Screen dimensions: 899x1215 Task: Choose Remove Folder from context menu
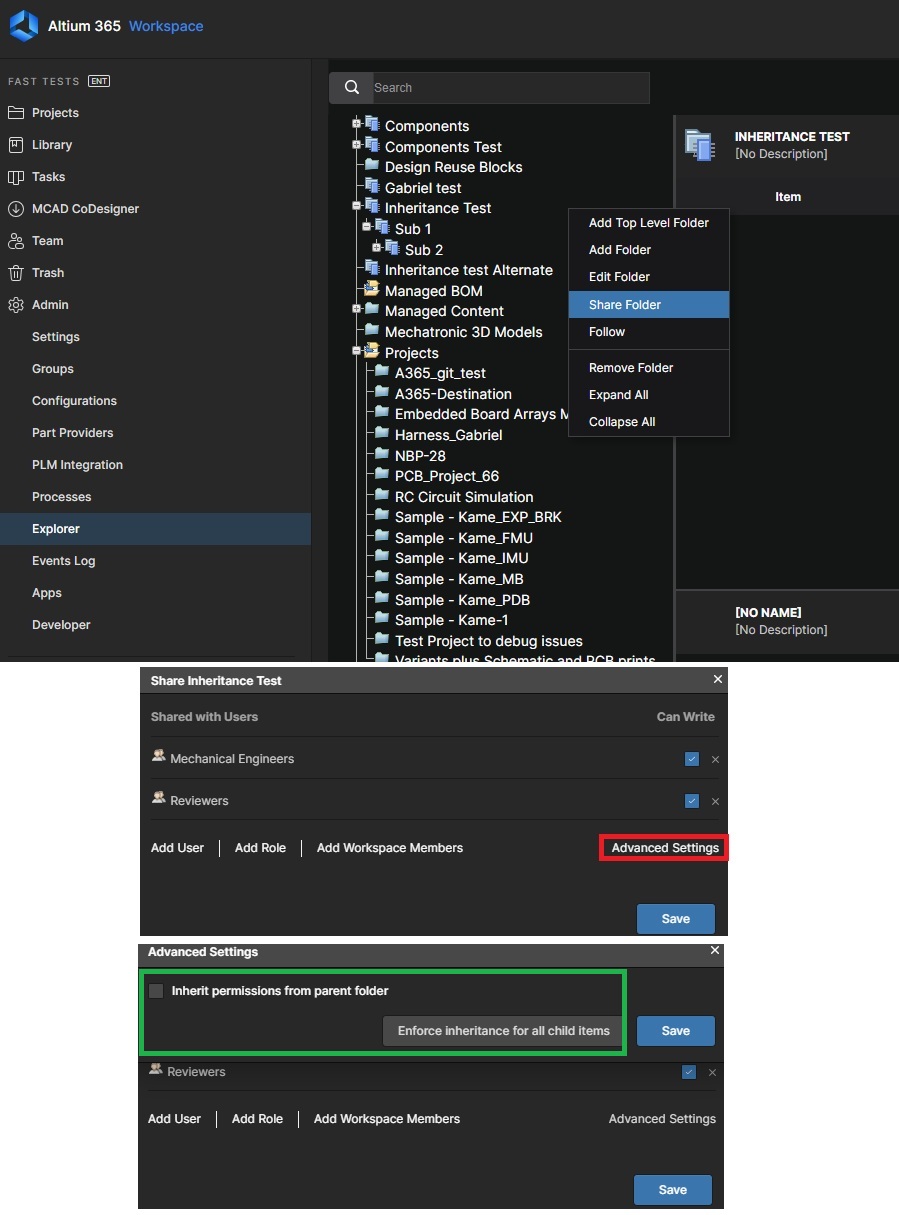coord(649,368)
